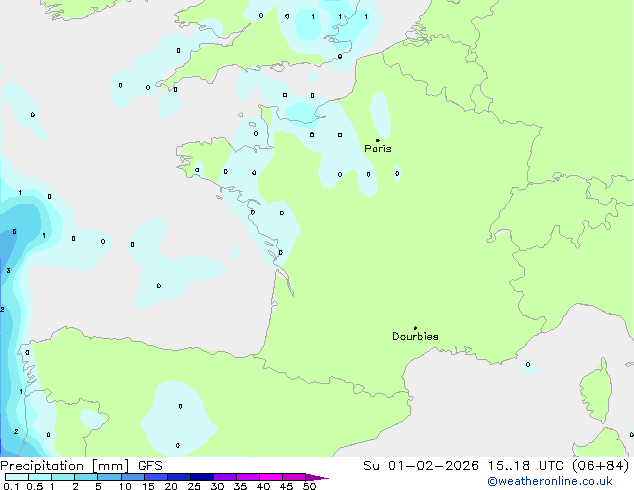Click the Dourbies location marker dot
Image resolution: width=634 pixels, height=490 pixels.
coord(415,328)
